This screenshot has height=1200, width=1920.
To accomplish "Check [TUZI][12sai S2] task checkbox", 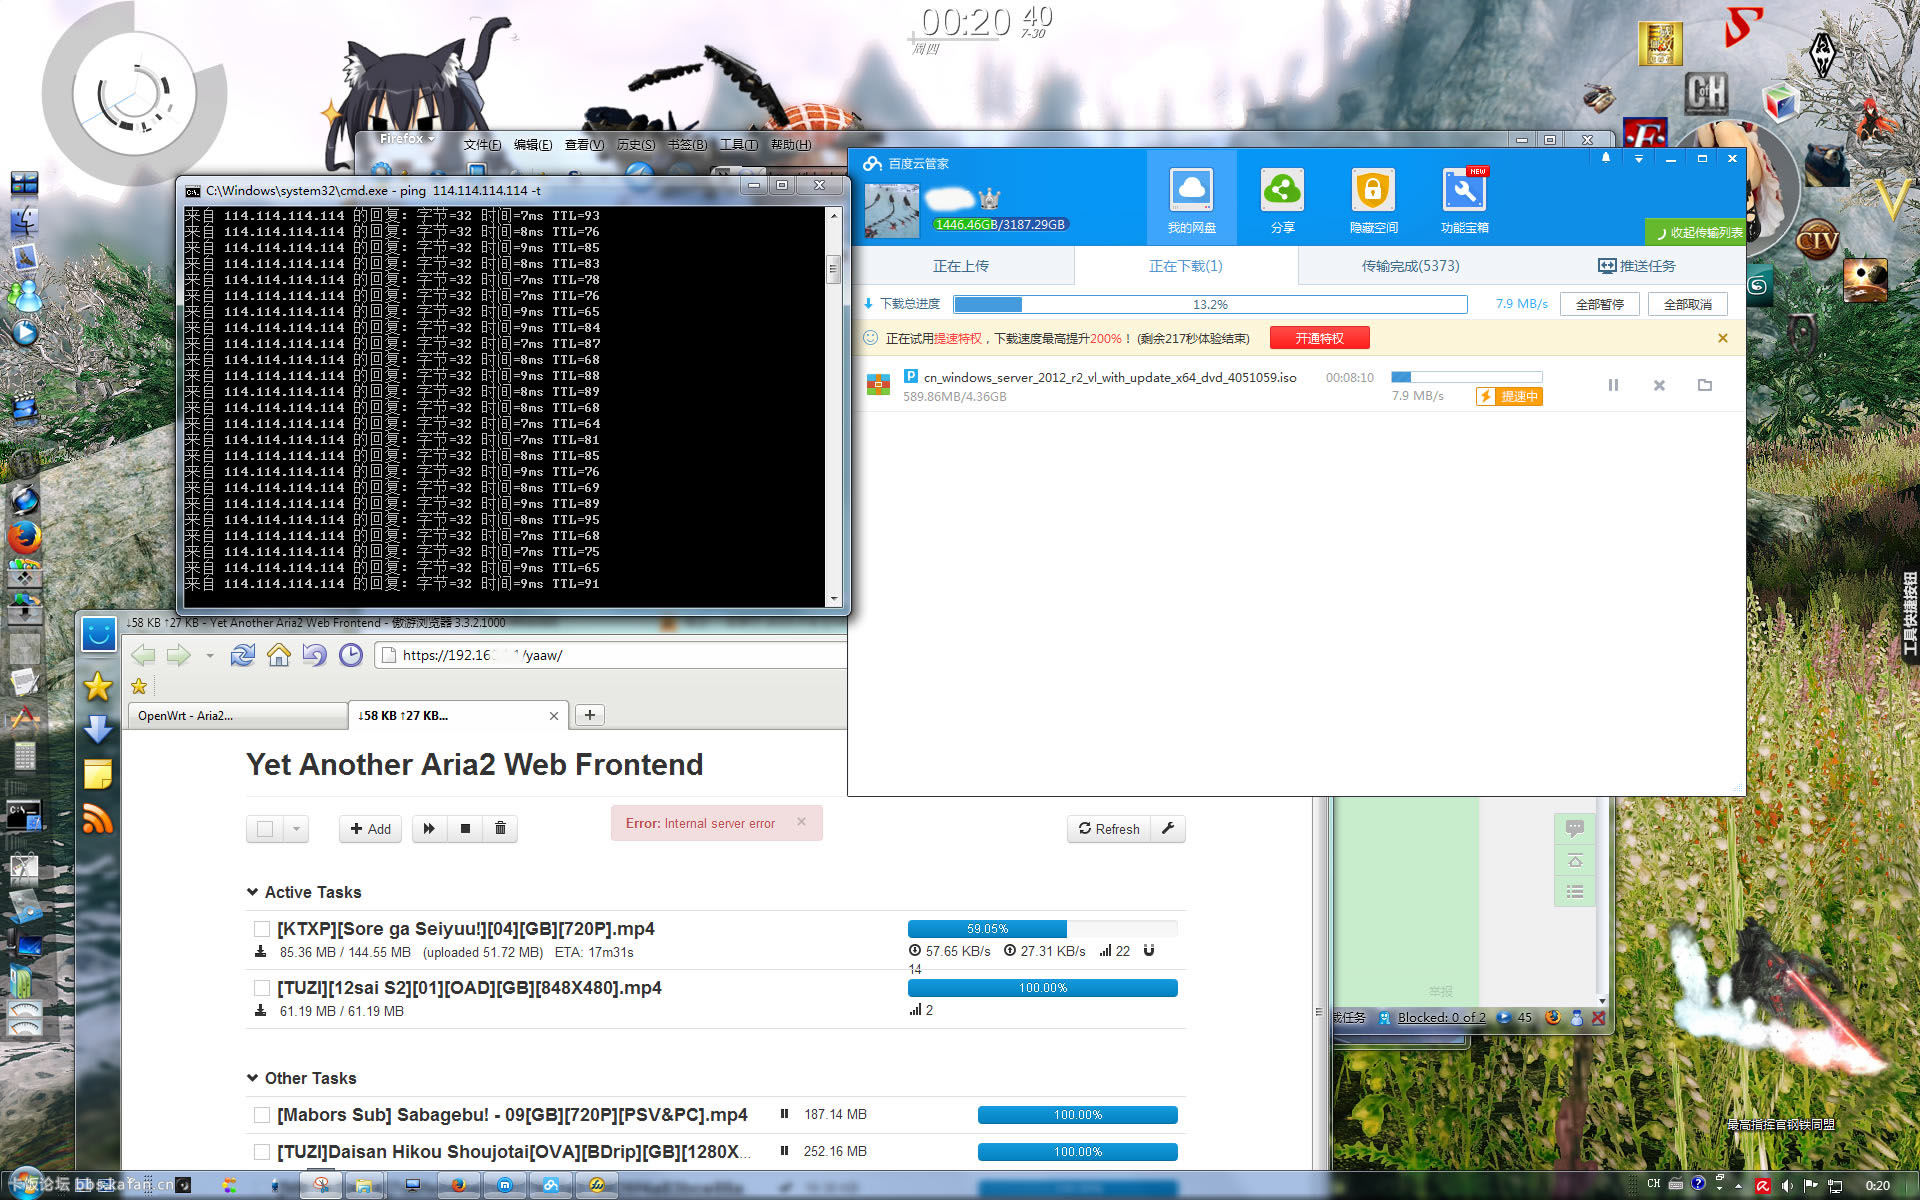I will coord(262,988).
